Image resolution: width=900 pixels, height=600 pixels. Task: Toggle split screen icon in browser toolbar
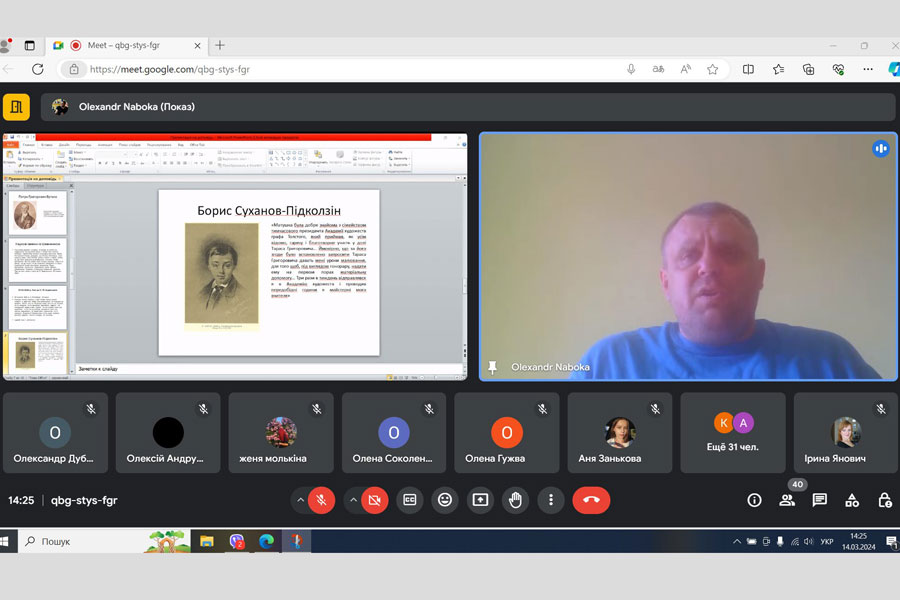[748, 69]
